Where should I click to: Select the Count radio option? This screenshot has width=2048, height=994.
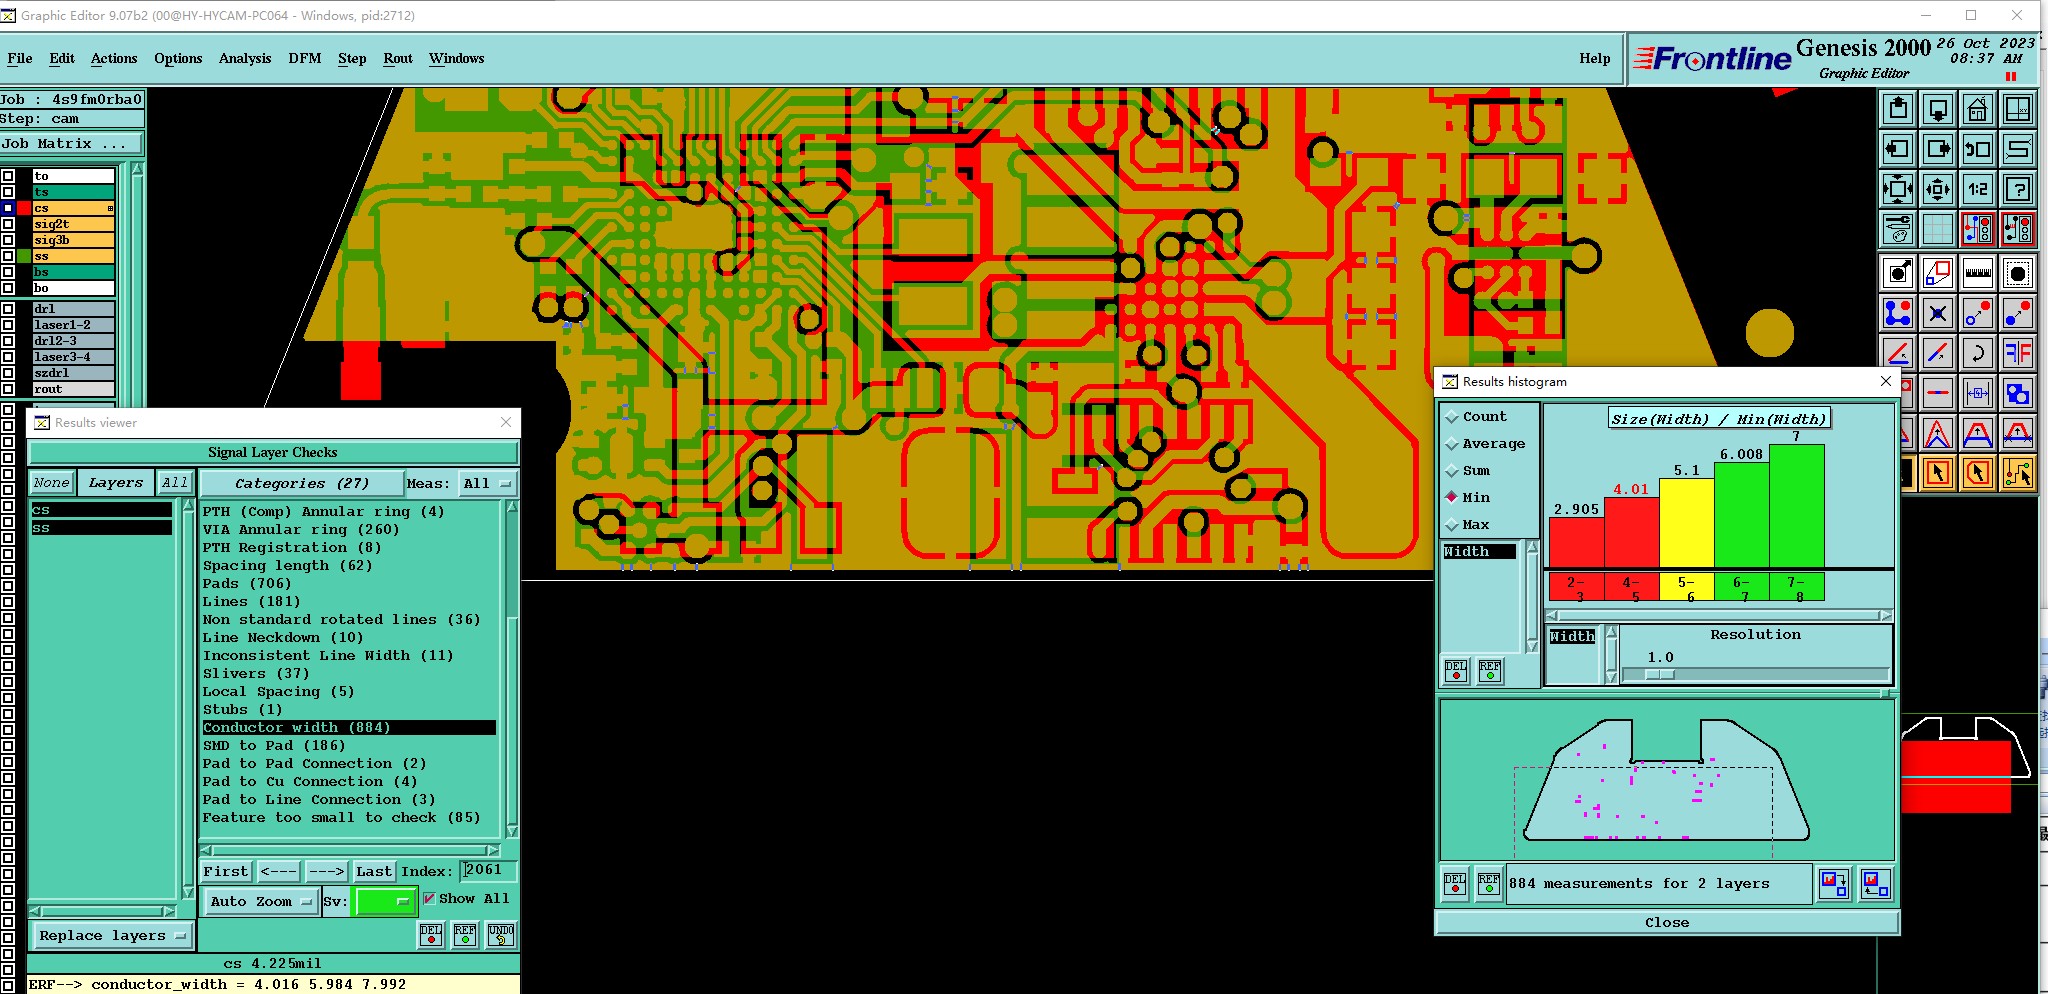click(x=1476, y=417)
